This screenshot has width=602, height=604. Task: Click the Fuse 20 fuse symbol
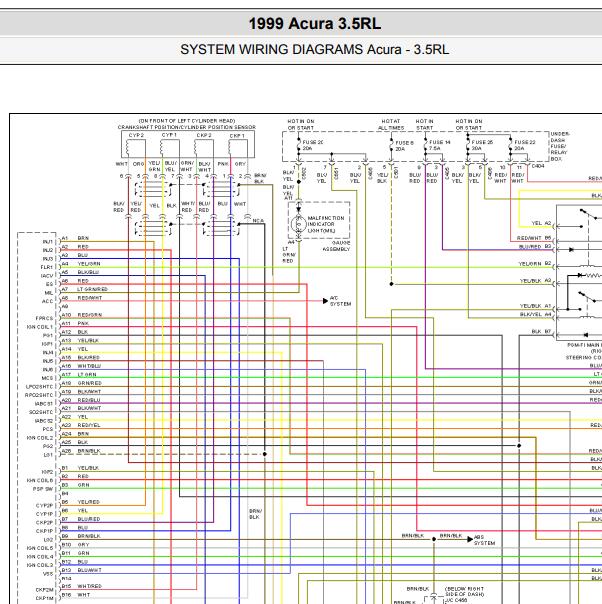299,145
